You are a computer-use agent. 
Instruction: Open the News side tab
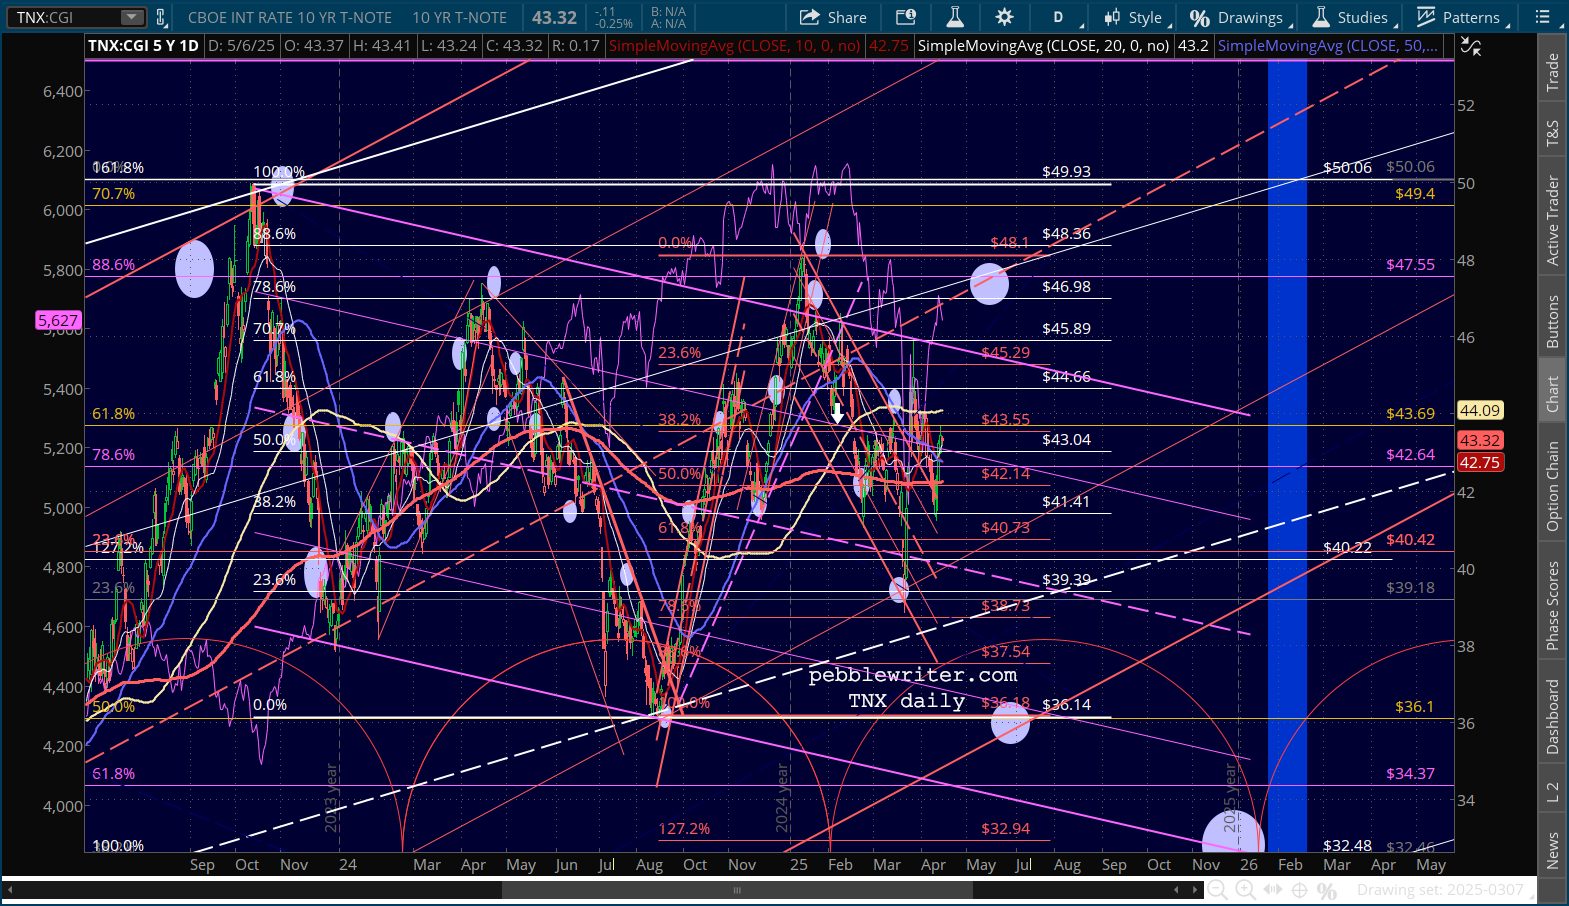[1552, 851]
